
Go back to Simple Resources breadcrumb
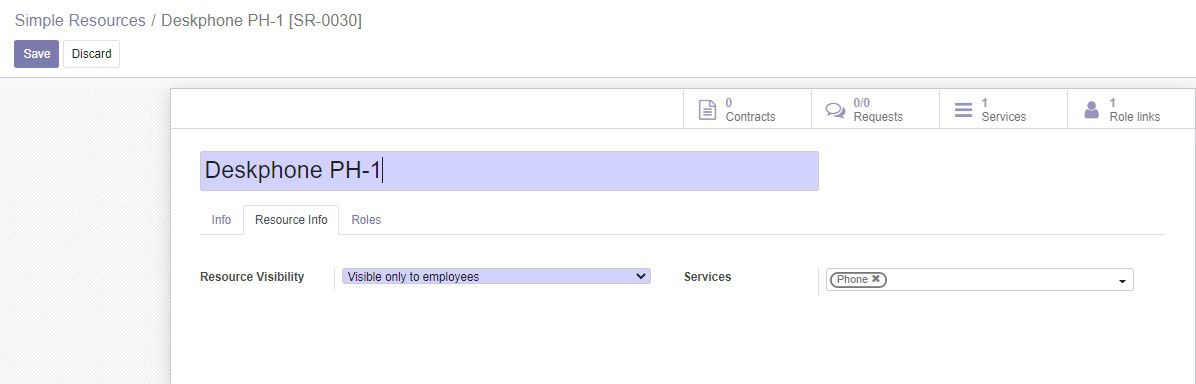click(x=80, y=21)
